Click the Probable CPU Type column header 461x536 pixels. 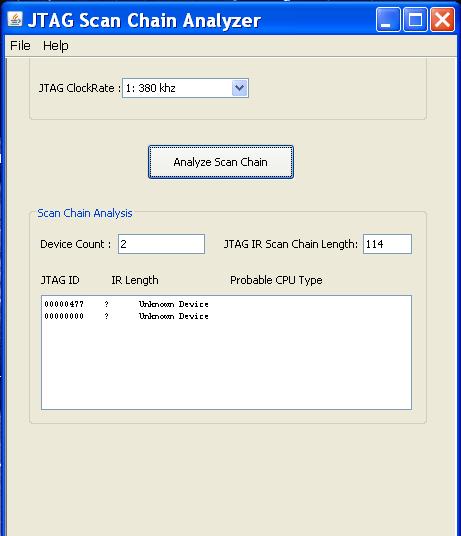point(276,280)
